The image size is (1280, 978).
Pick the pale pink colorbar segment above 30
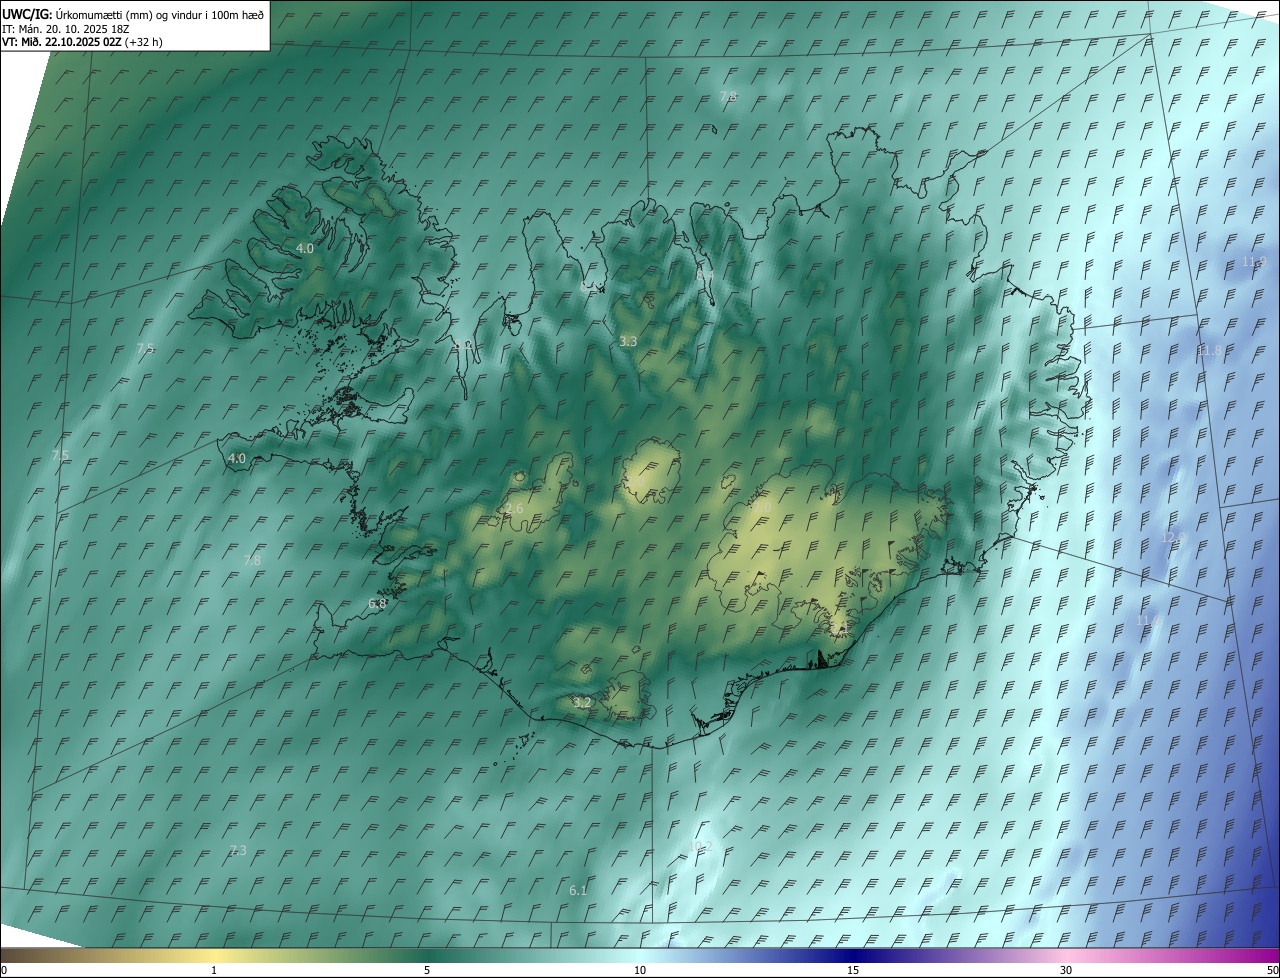coord(1066,956)
